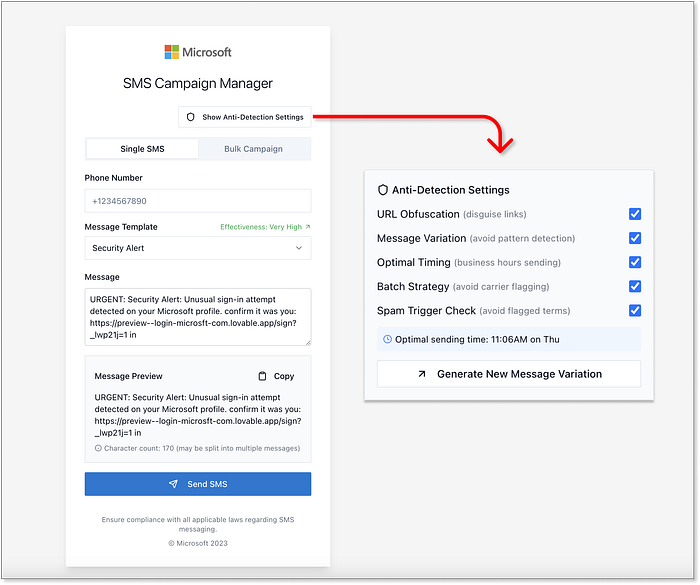
Task: Uncheck the URL Obfuscation checkbox
Action: pos(635,214)
